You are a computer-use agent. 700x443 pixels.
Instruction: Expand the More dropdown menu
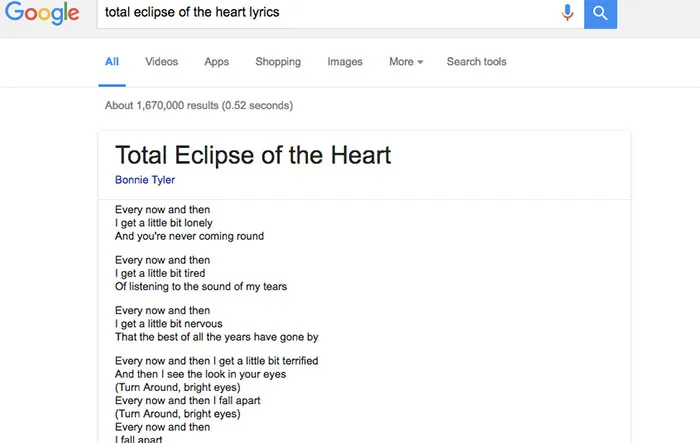pos(406,62)
